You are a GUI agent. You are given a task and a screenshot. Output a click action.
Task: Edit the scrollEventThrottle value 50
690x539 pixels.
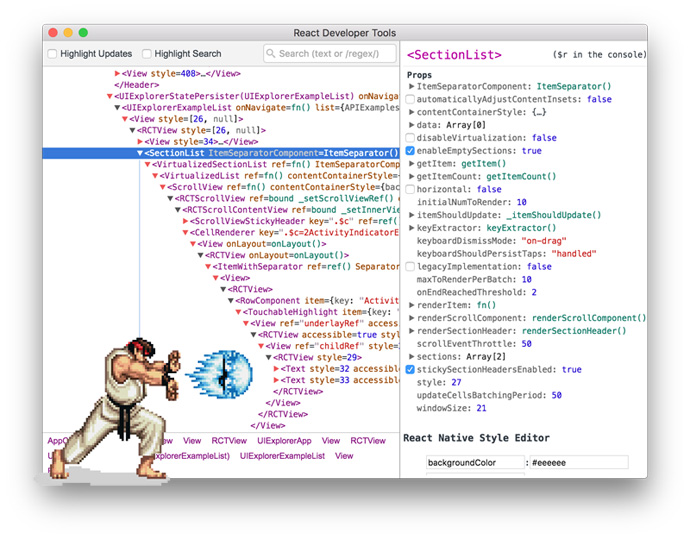[x=527, y=344]
